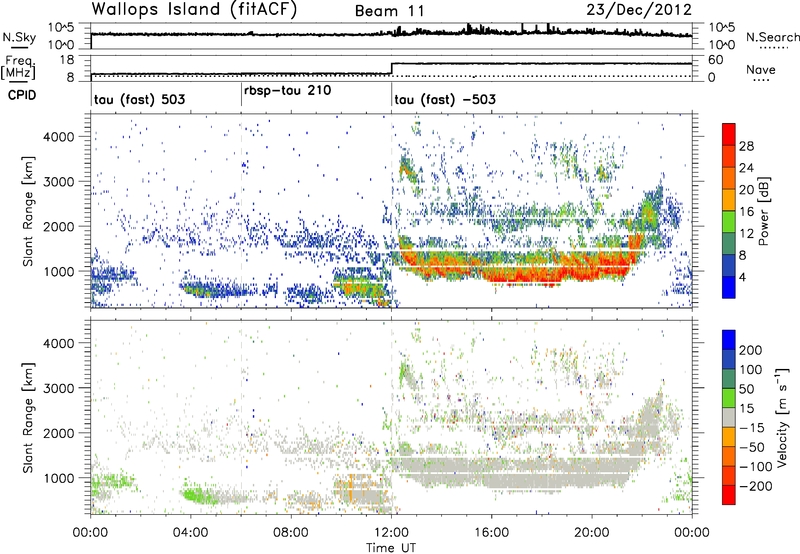Click the '4000' tick label of the velocity panel
This screenshot has height=554, width=800.
pyautogui.click(x=58, y=343)
